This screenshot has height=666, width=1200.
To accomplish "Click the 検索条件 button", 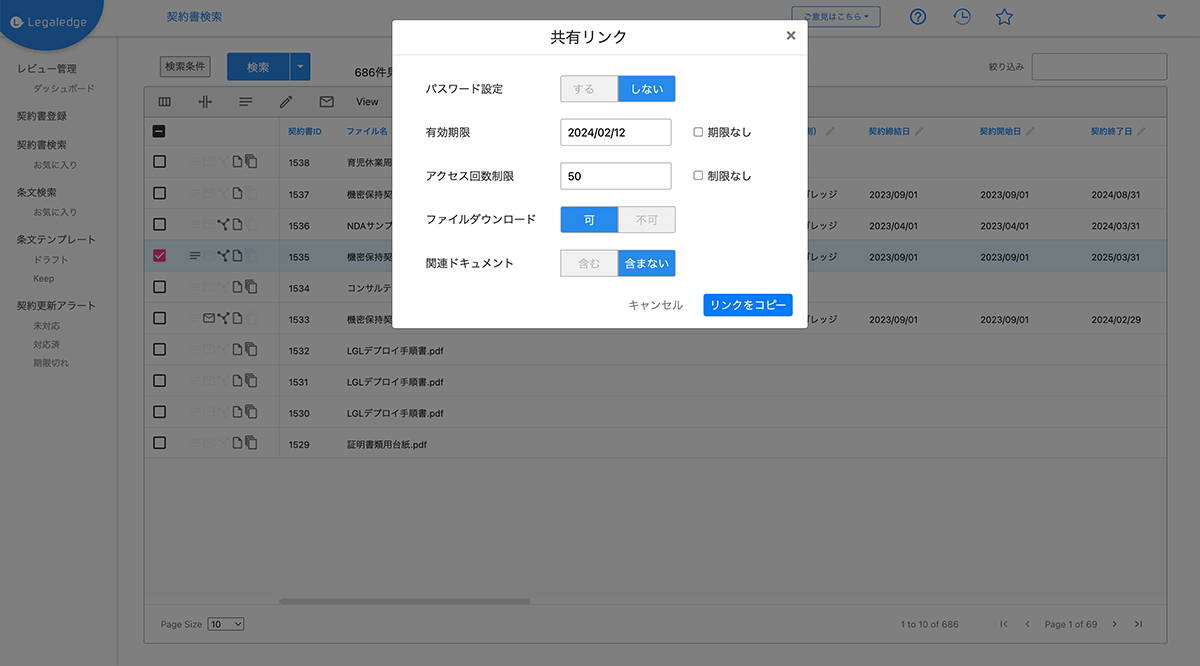I will [185, 67].
